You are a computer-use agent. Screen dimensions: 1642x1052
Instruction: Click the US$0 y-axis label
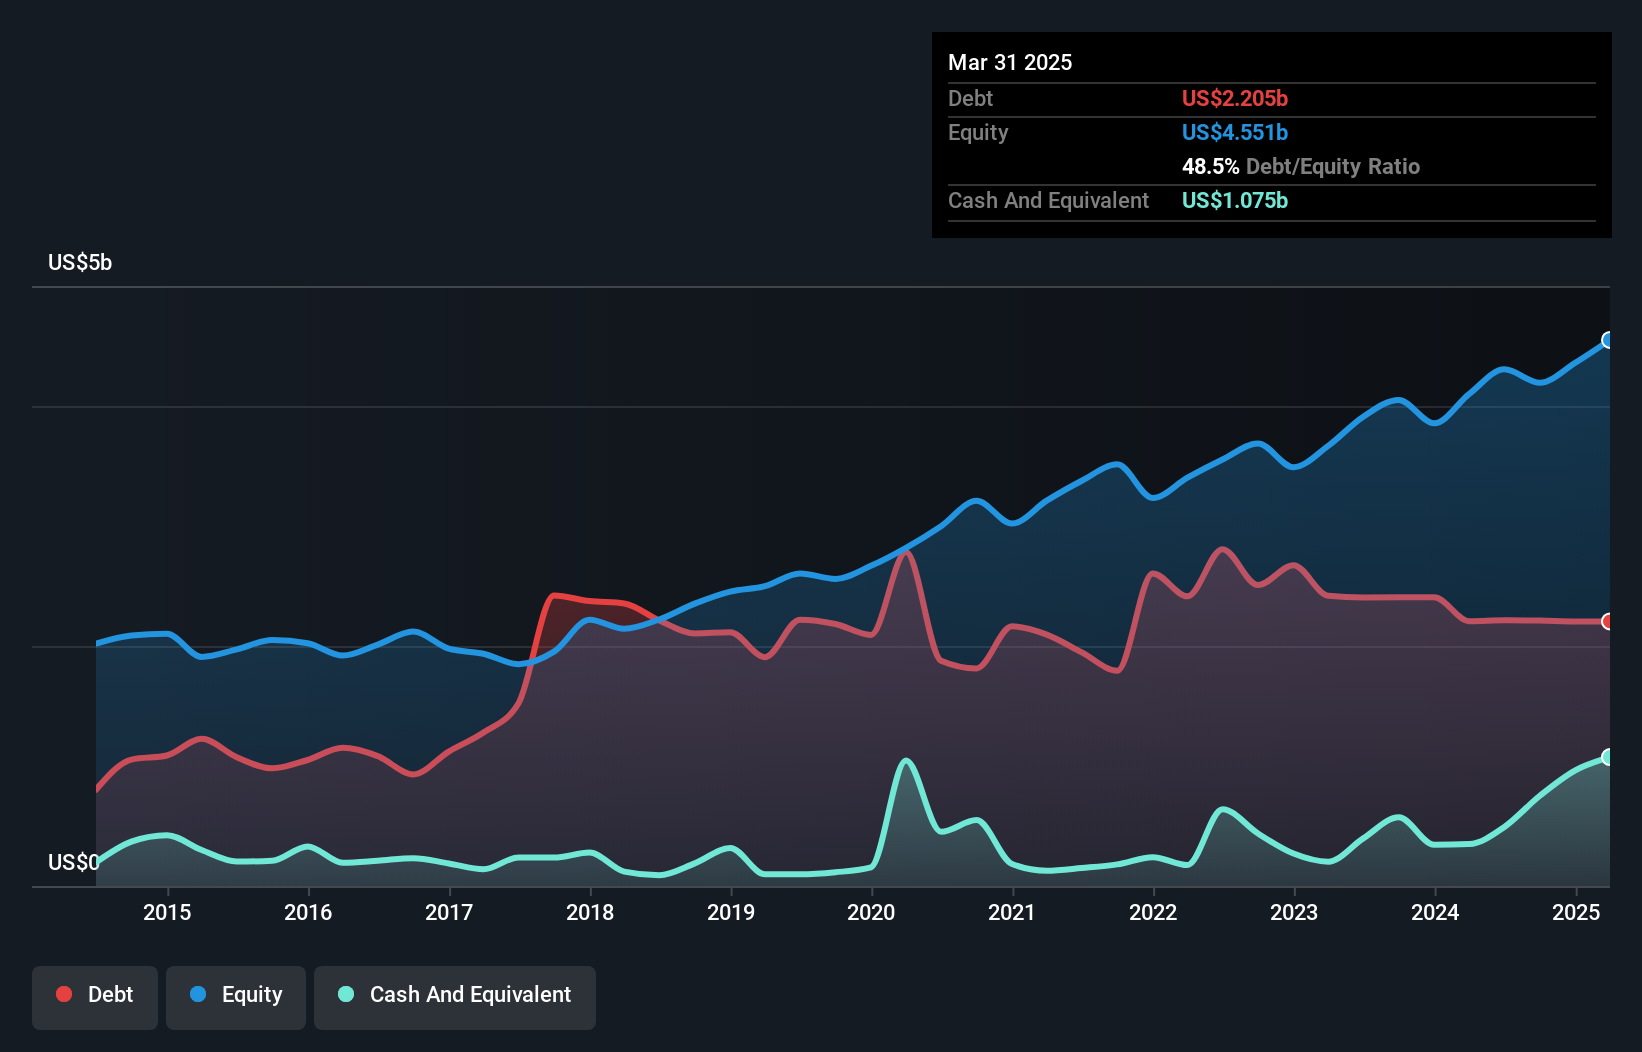(x=74, y=862)
